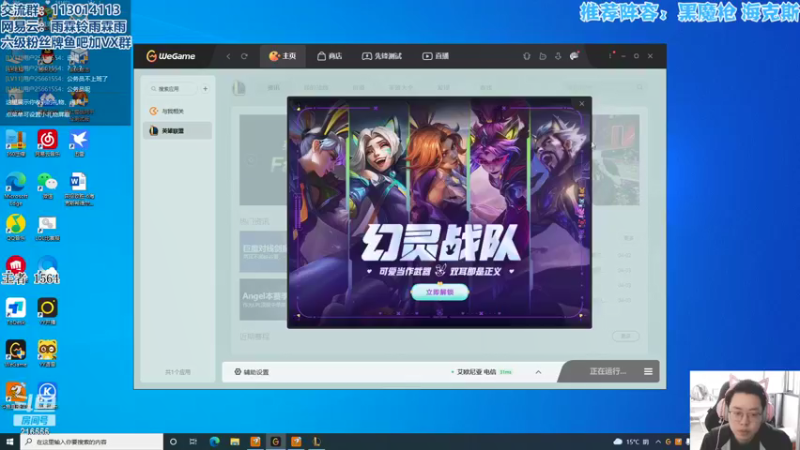Select 与我相关 in the sidebar

[x=177, y=111]
